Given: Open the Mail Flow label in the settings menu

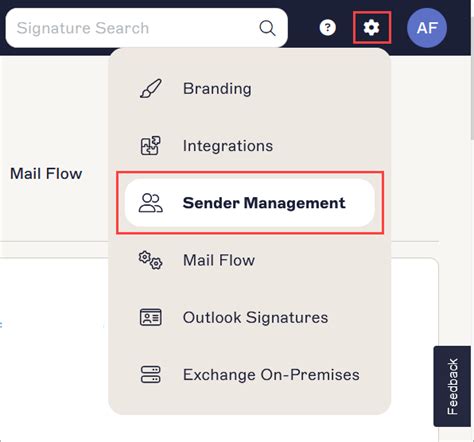Looking at the screenshot, I should [219, 260].
